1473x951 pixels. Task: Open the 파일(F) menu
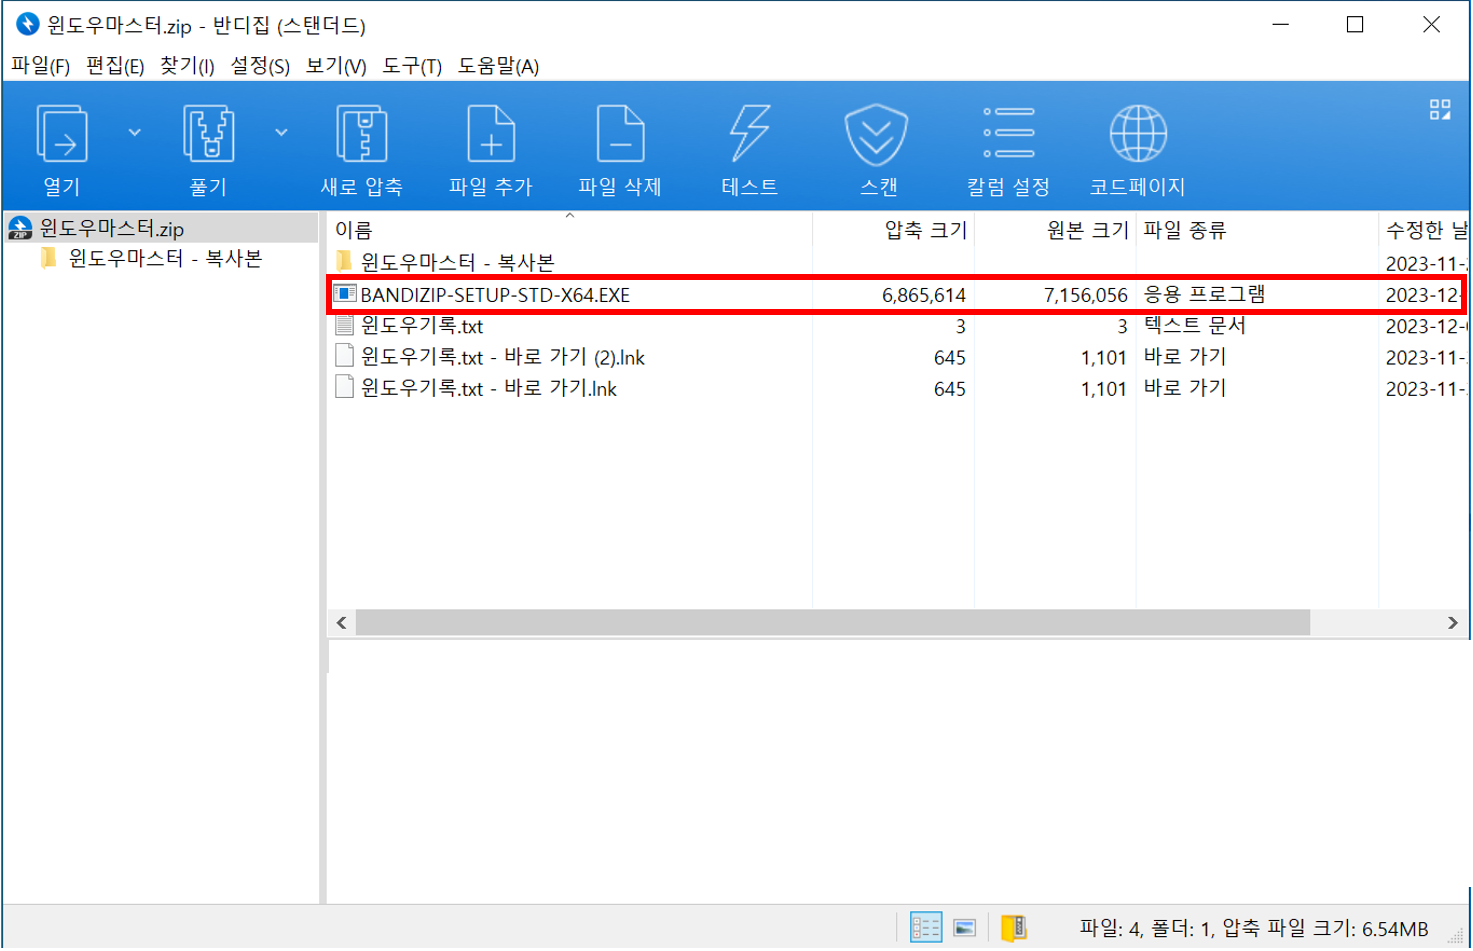tap(41, 66)
